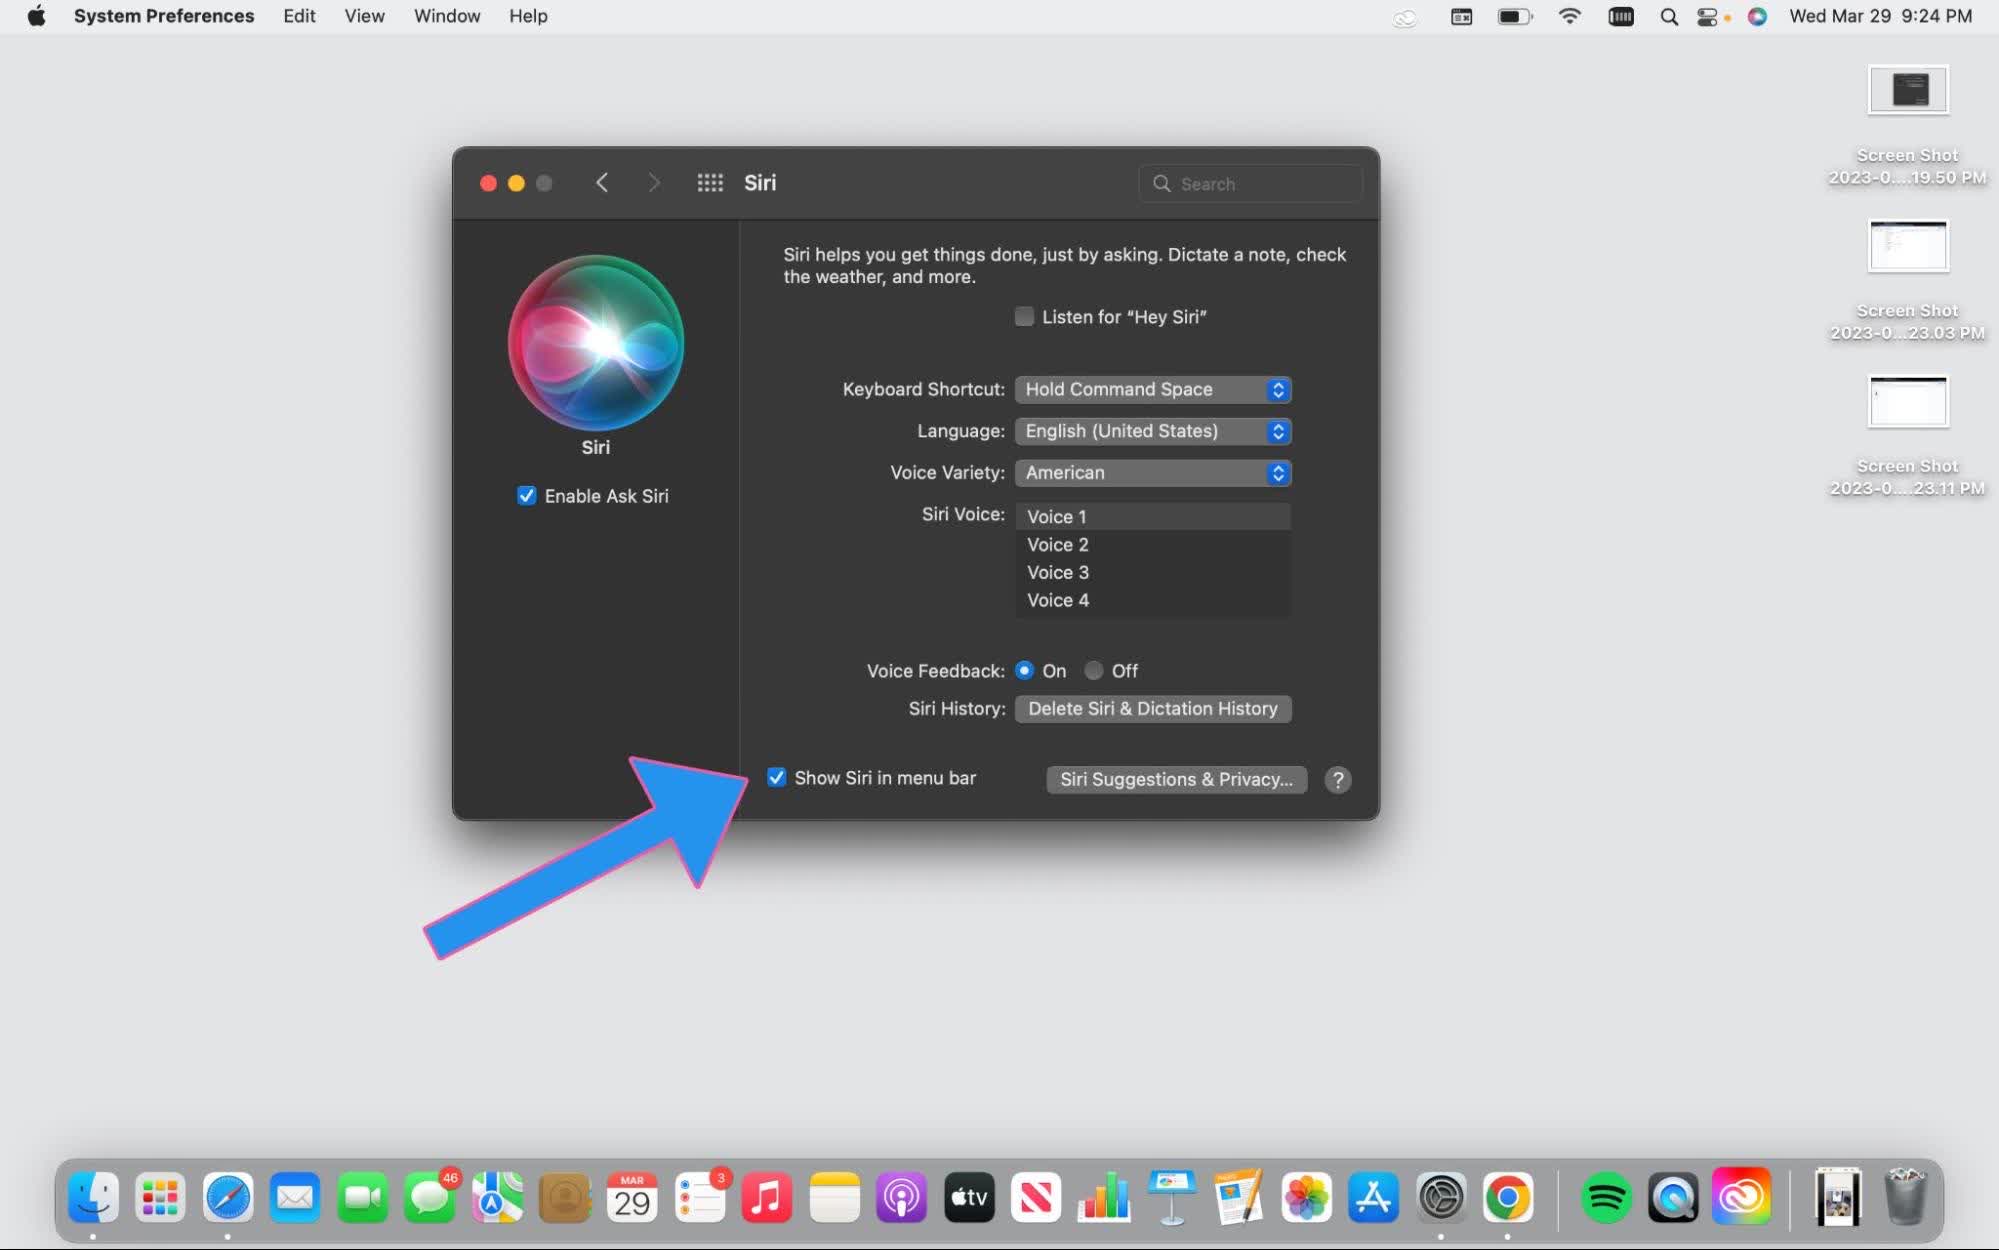1999x1250 pixels.
Task: Click the System Preferences menu bar item
Action: click(x=163, y=16)
